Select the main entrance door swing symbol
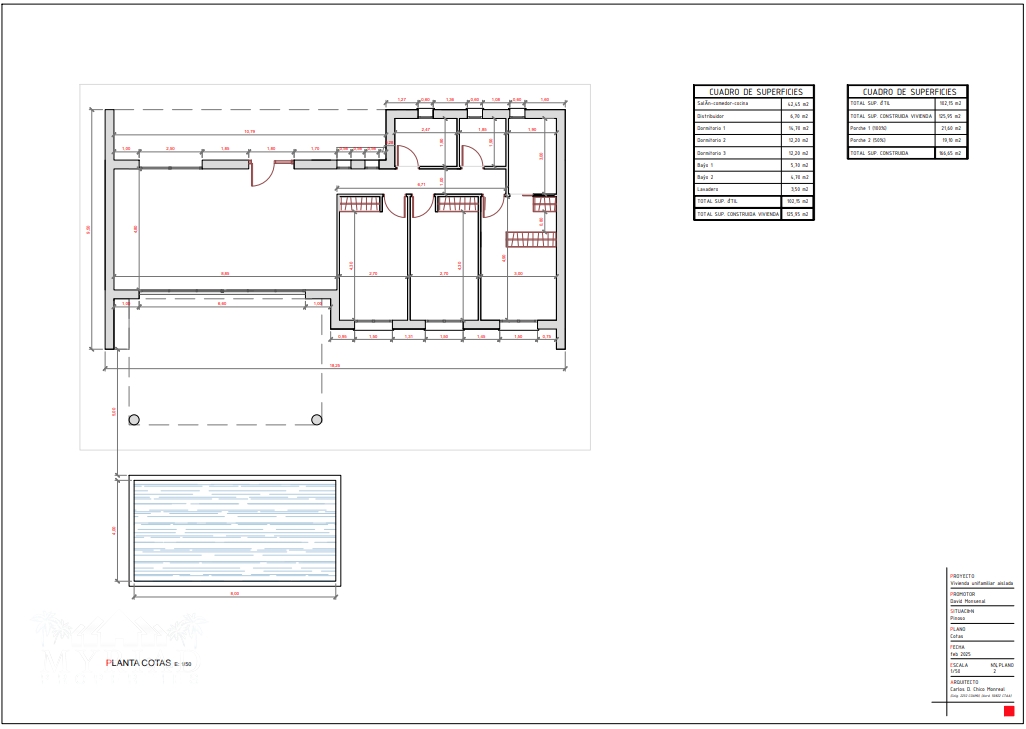Image resolution: width=1026 pixels, height=729 pixels. coord(262,175)
